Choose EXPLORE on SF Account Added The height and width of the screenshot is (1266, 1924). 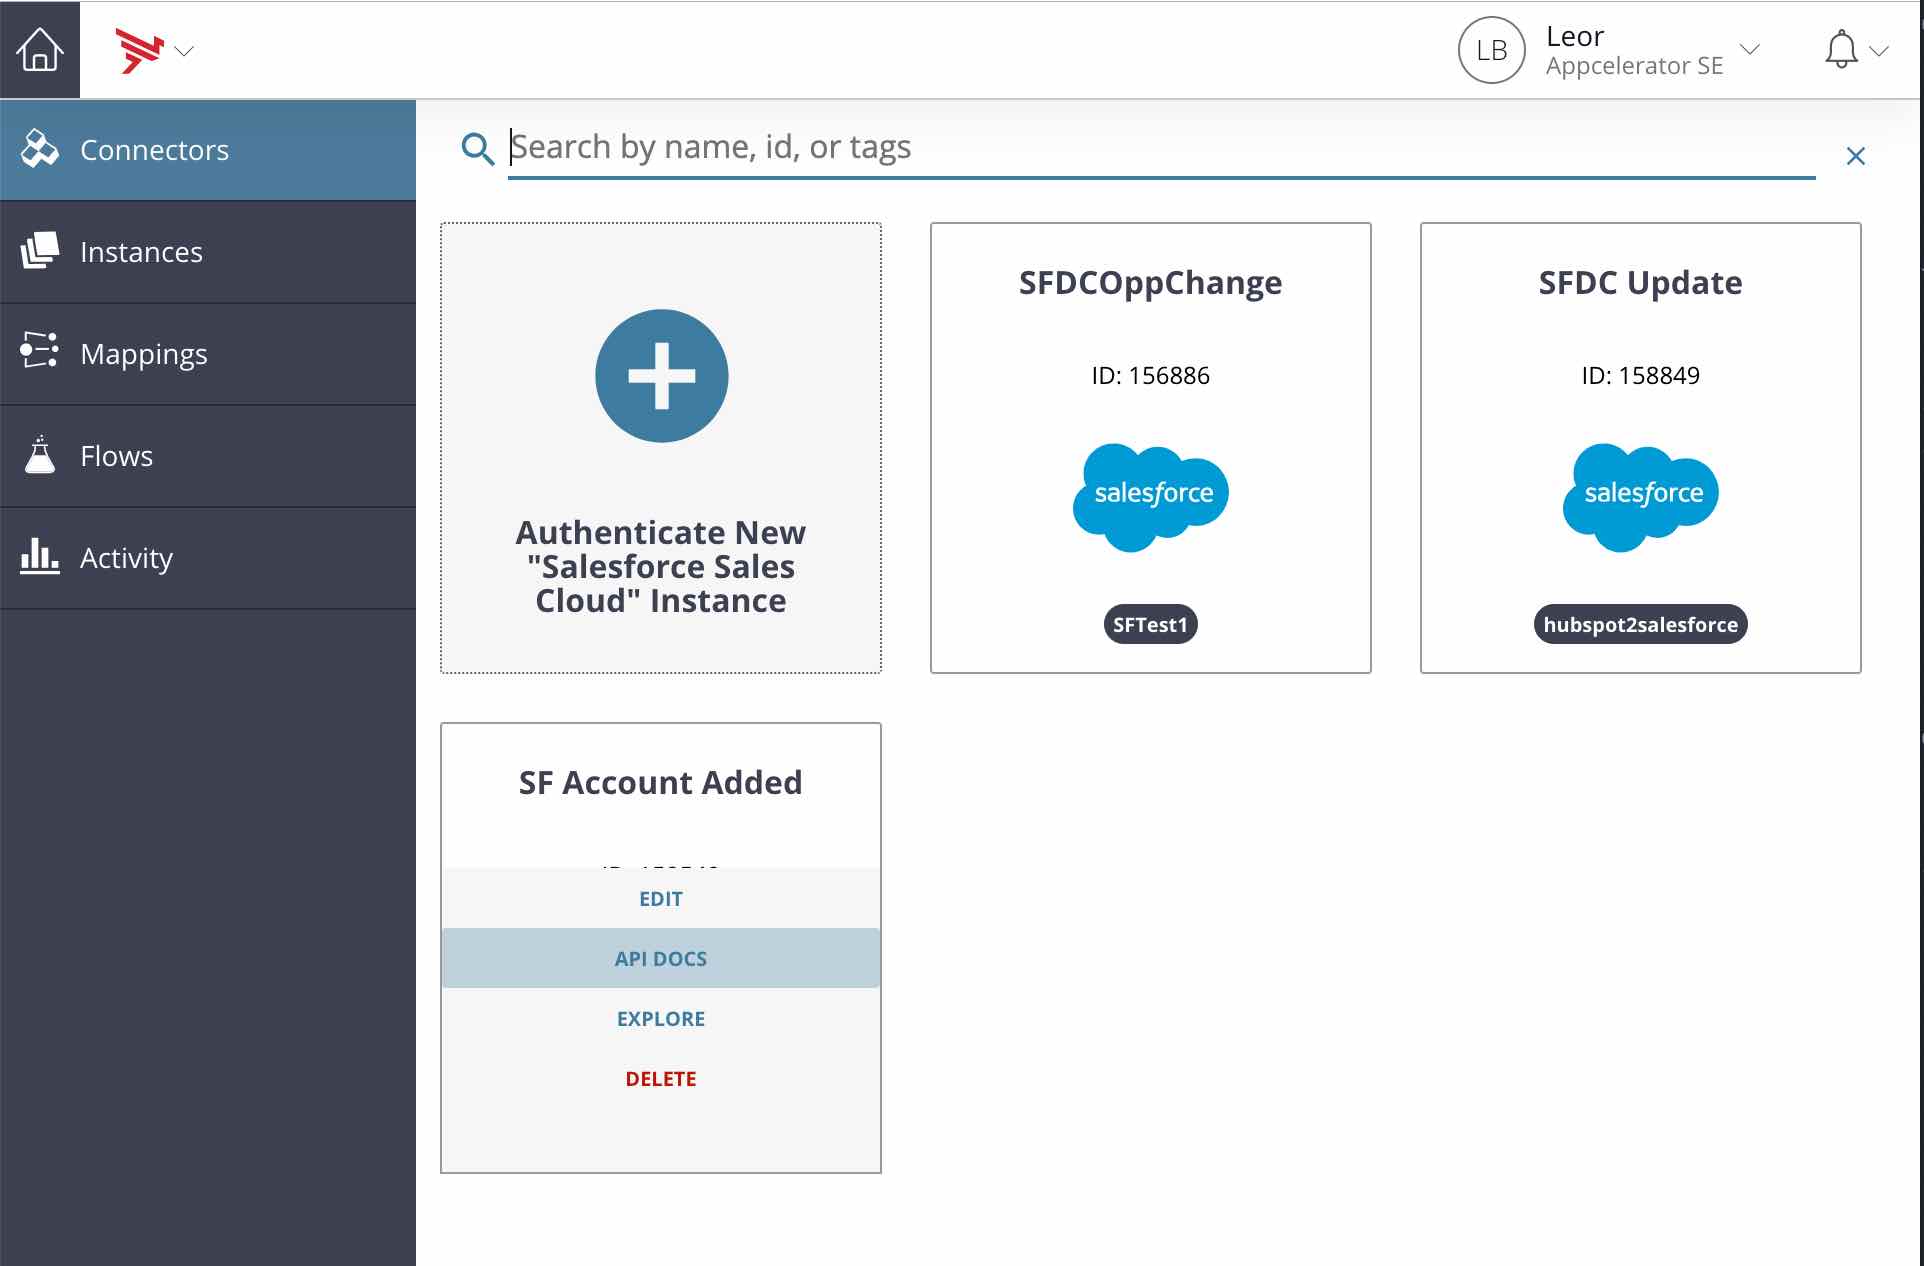coord(661,1019)
